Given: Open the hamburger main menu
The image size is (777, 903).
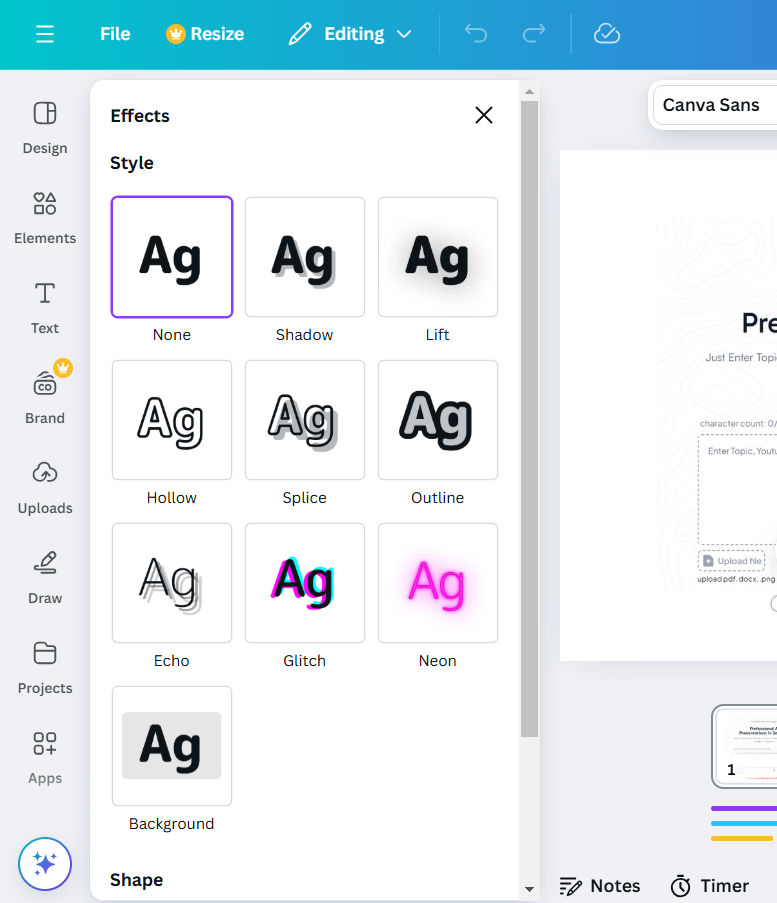Looking at the screenshot, I should 45,34.
